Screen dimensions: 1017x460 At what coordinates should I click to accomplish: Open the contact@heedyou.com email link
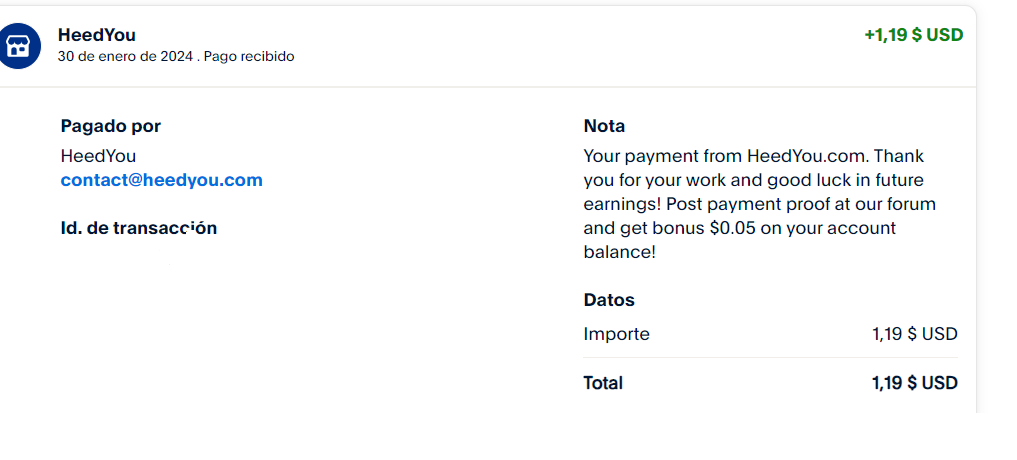(x=162, y=180)
